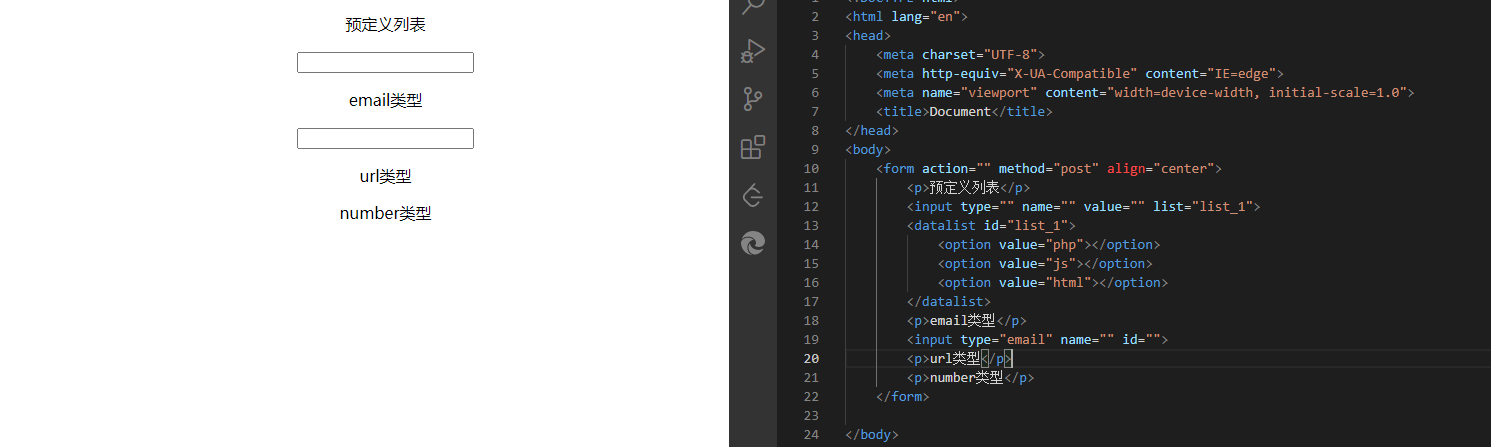Click the email类型 label on the page

(x=385, y=101)
